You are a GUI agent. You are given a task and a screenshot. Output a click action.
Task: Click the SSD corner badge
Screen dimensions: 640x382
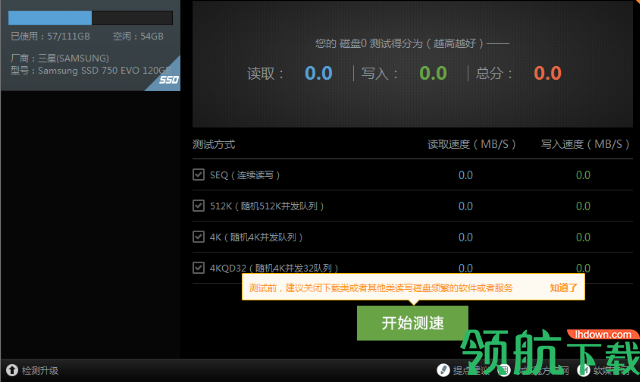coord(168,79)
